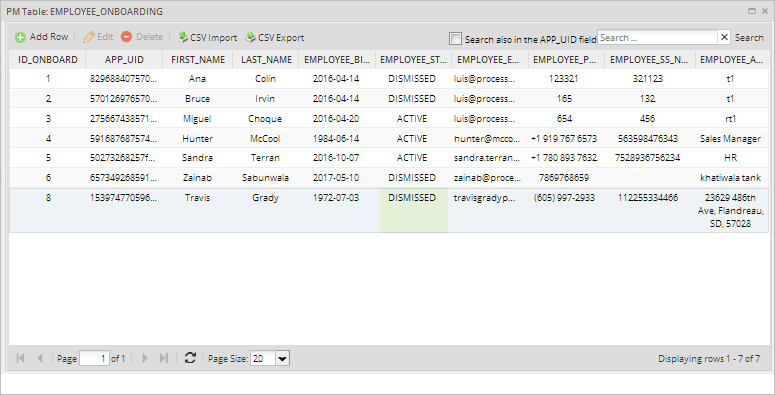775x395 pixels.
Task: Click the page number input box
Action: pos(94,358)
